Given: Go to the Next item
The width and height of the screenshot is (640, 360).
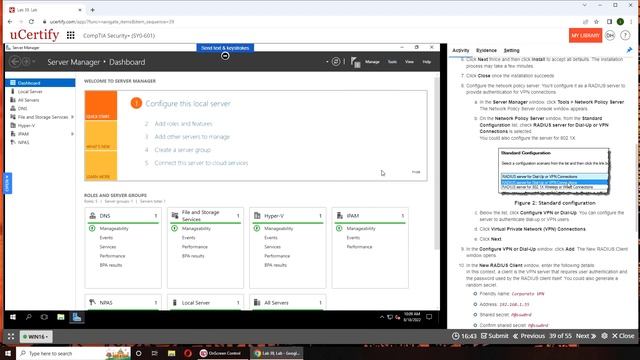Looking at the screenshot, I should point(586,336).
